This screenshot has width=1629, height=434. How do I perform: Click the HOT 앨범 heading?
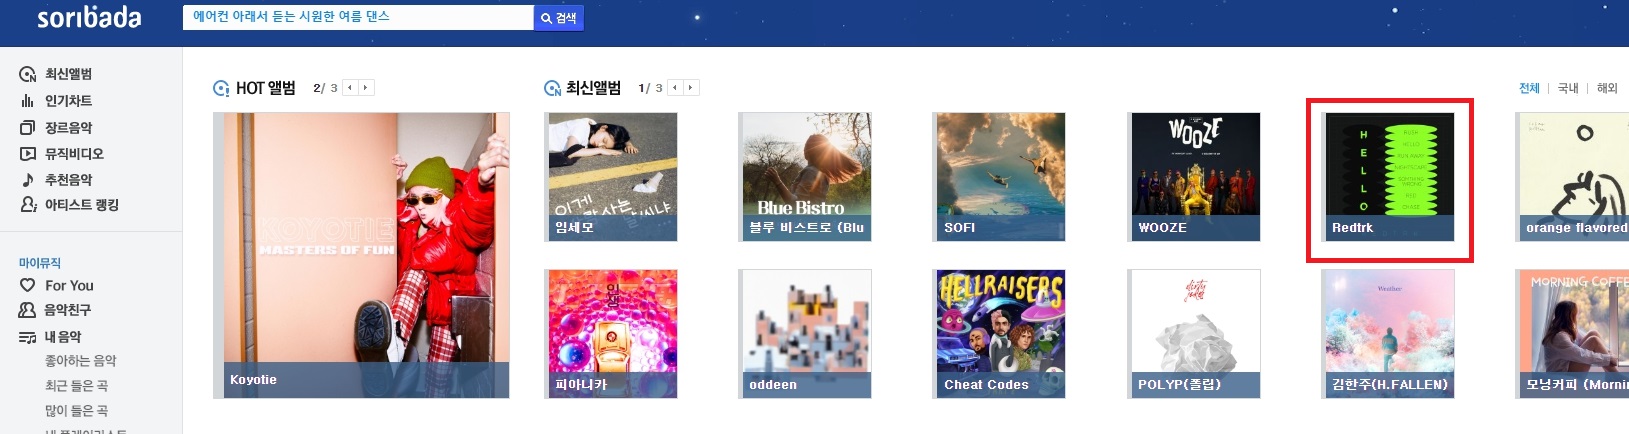[266, 88]
